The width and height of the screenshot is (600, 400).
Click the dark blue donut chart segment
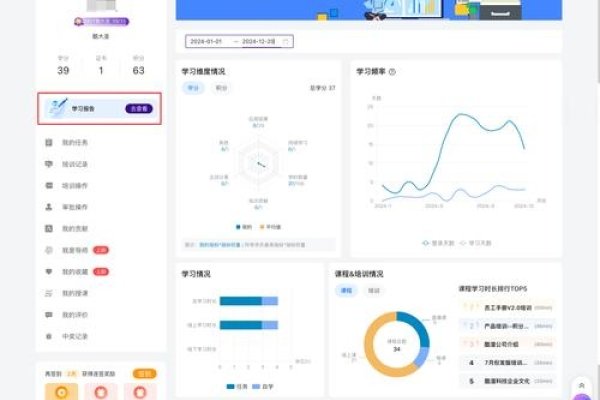[417, 325]
